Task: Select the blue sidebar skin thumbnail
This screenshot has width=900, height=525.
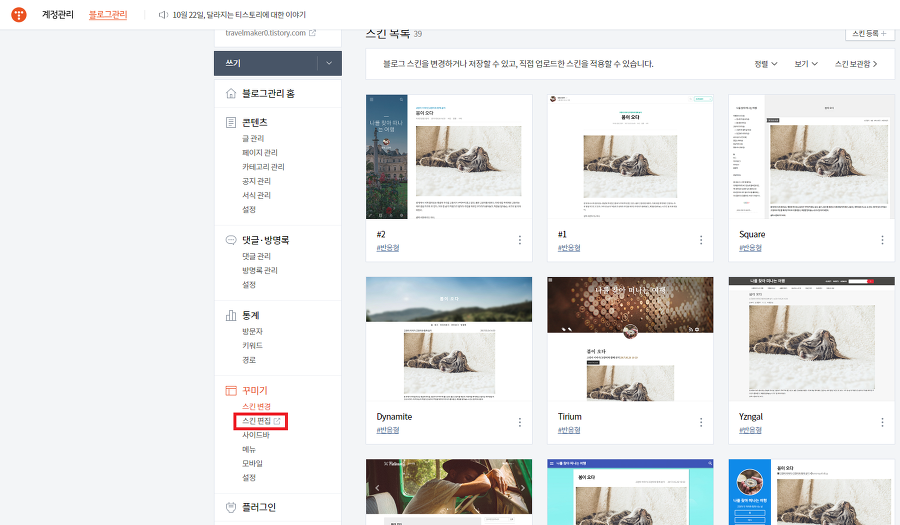Action: pos(812,492)
